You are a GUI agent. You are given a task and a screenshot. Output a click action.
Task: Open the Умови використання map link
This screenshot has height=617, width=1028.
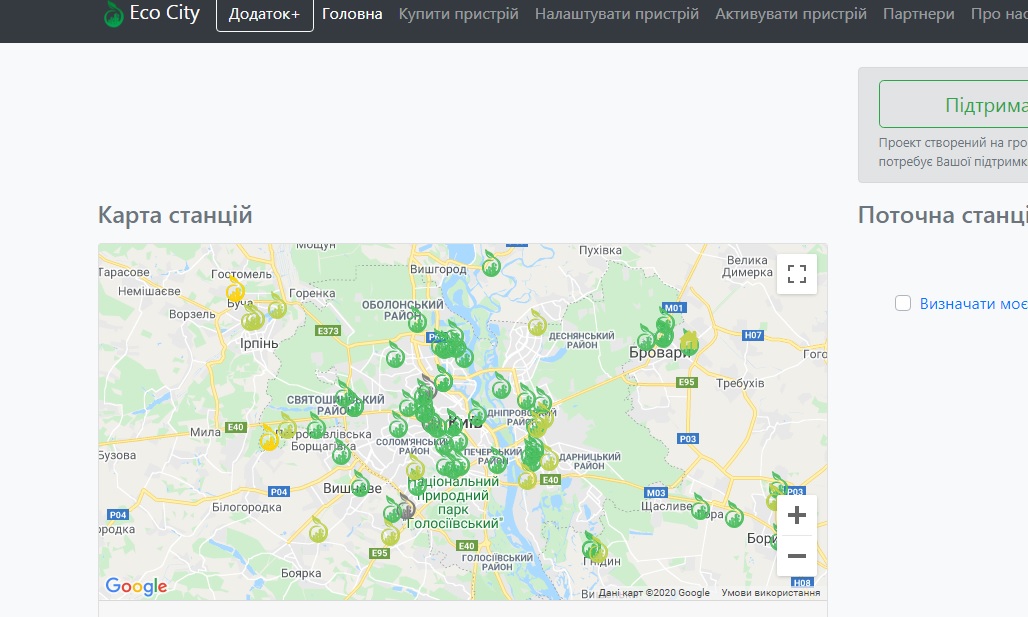point(770,593)
